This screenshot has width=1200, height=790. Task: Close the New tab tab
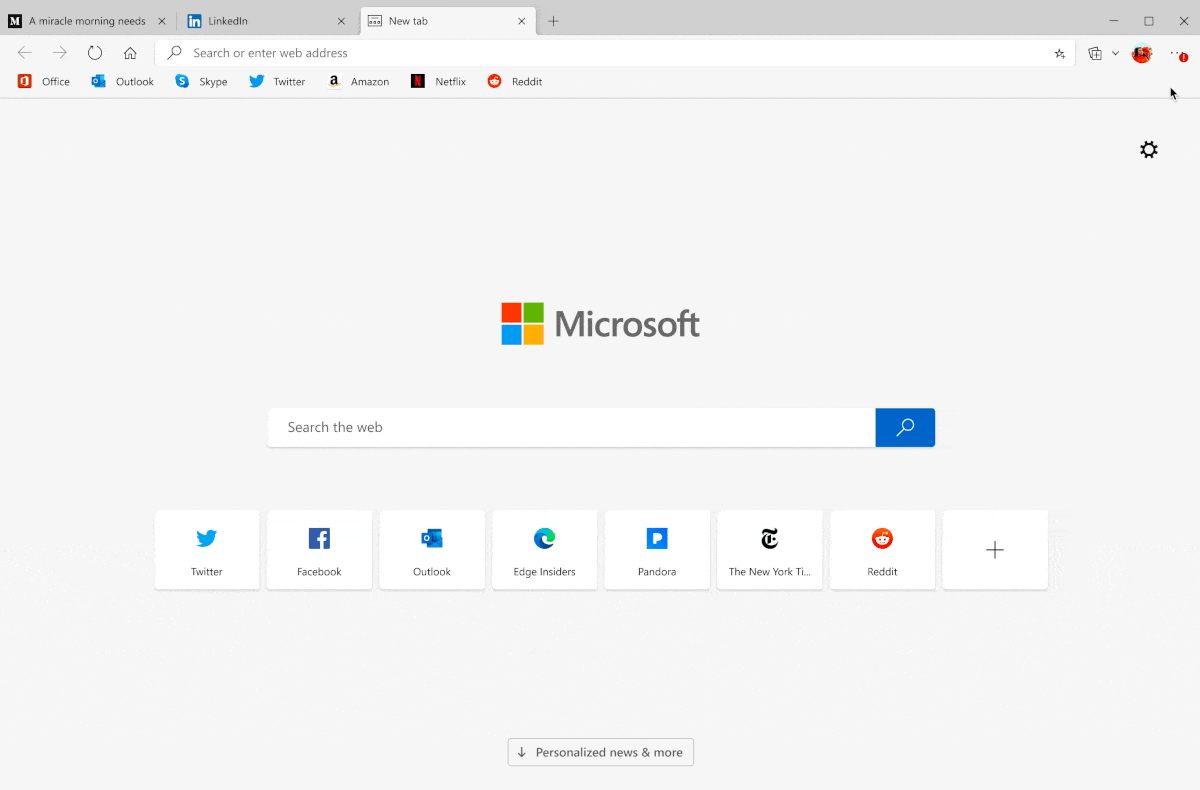(x=521, y=21)
